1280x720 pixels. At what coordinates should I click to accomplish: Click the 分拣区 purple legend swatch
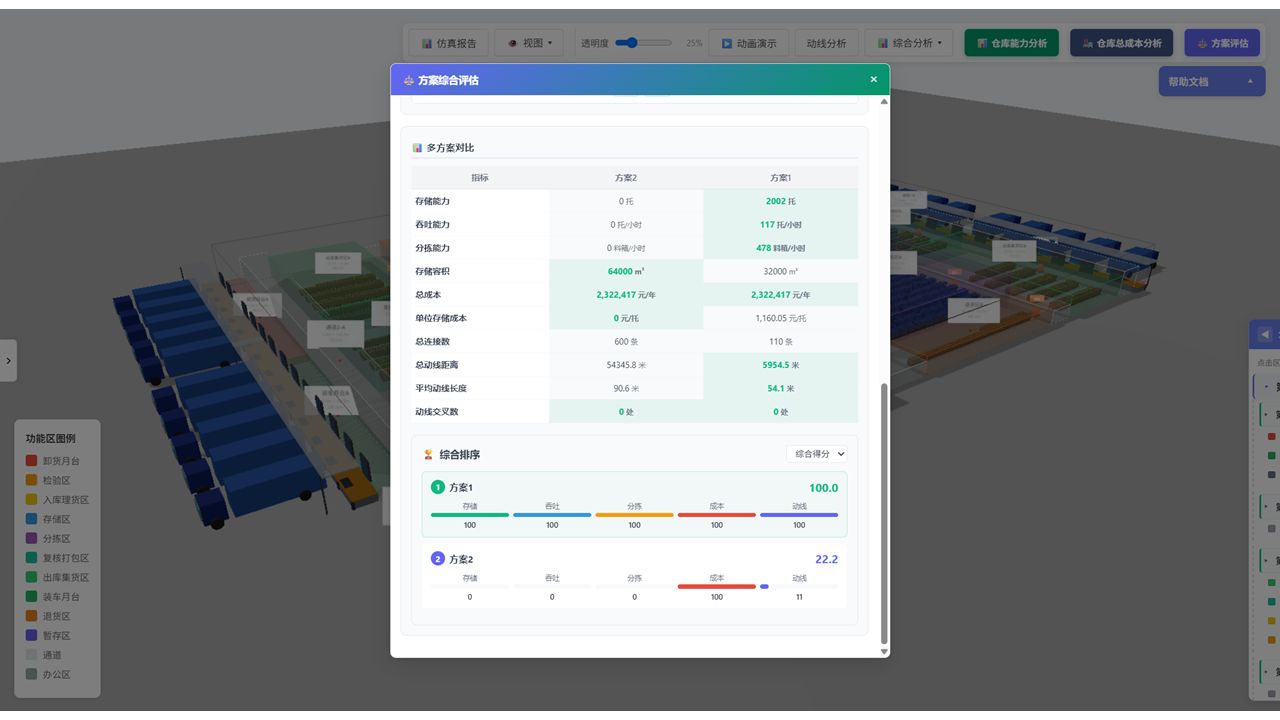pyautogui.click(x=31, y=539)
